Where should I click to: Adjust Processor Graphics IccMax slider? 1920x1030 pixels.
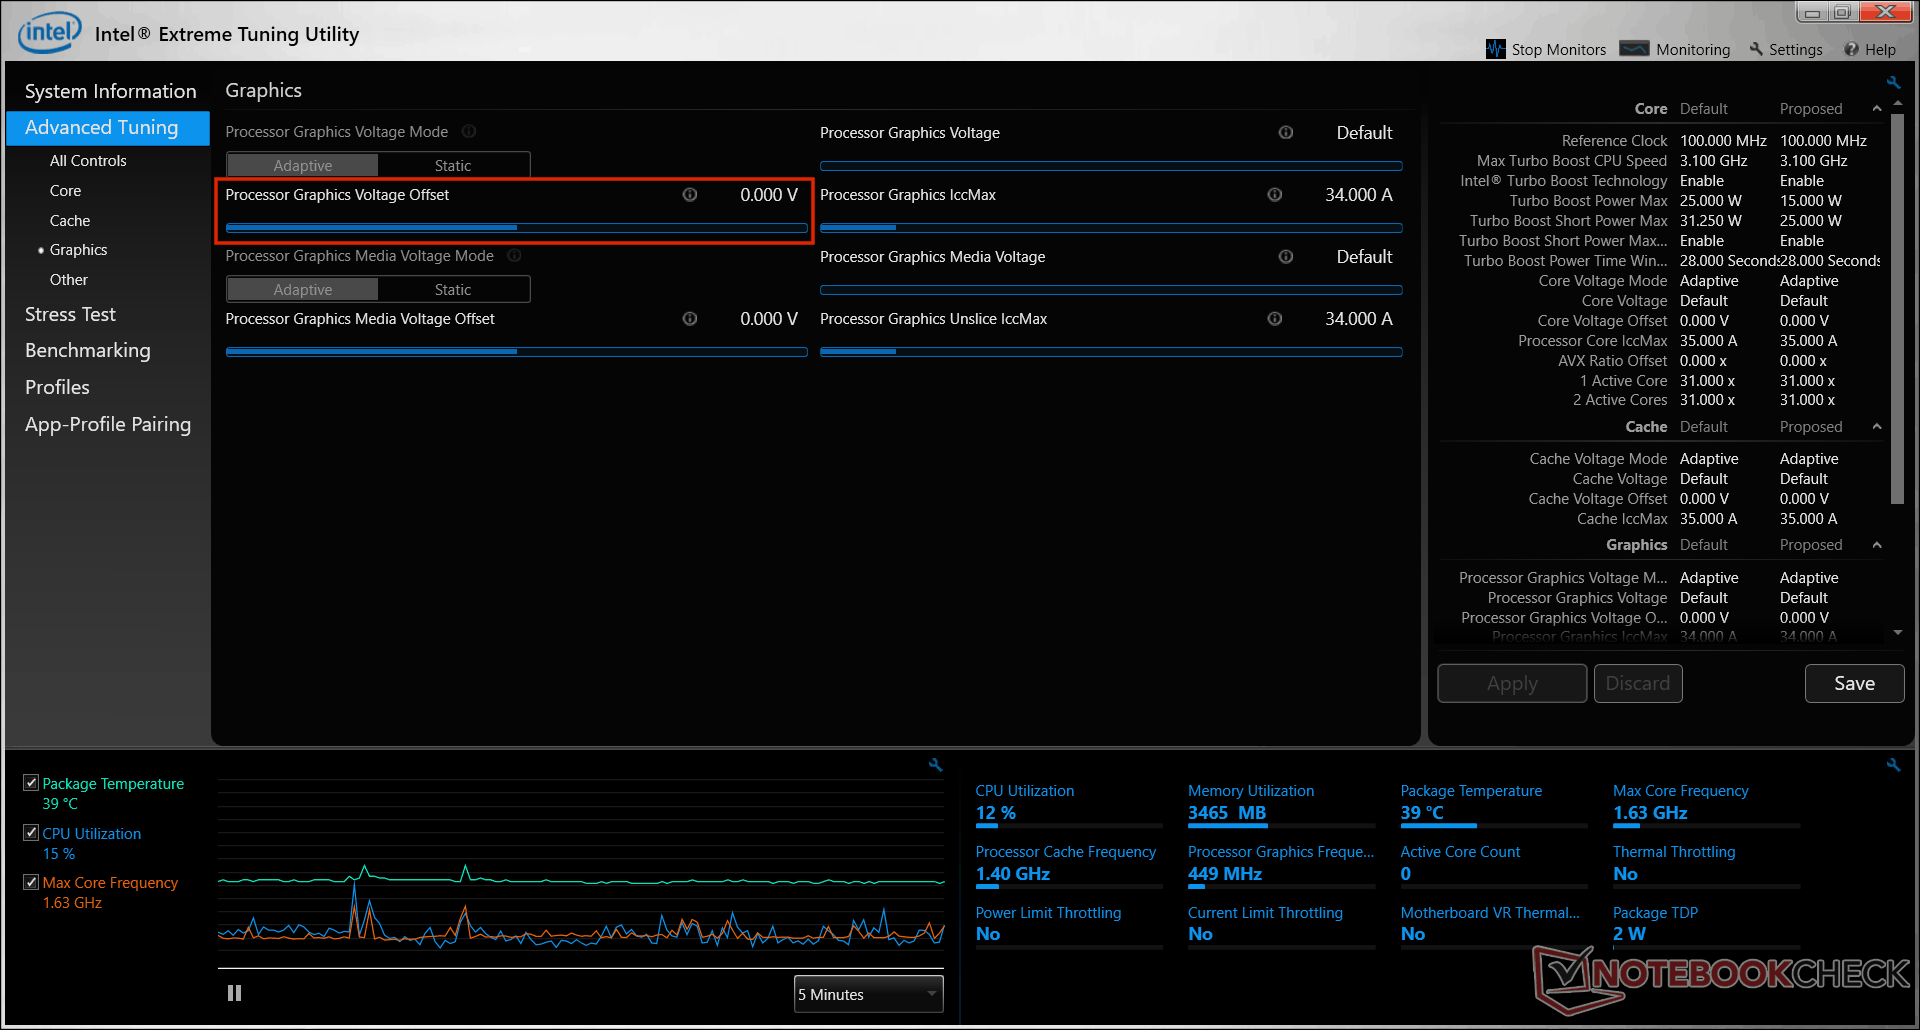pos(1111,228)
